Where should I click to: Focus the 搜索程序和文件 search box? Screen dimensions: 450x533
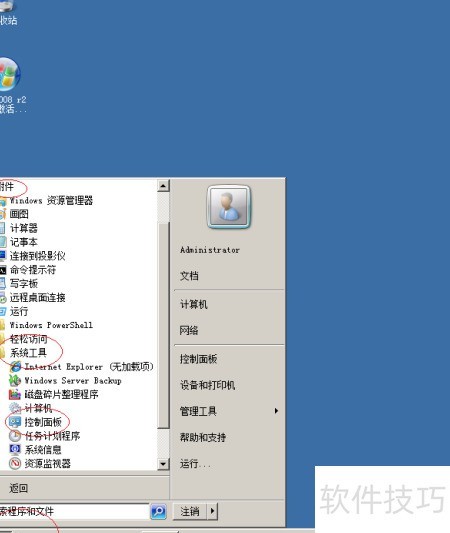coord(74,511)
